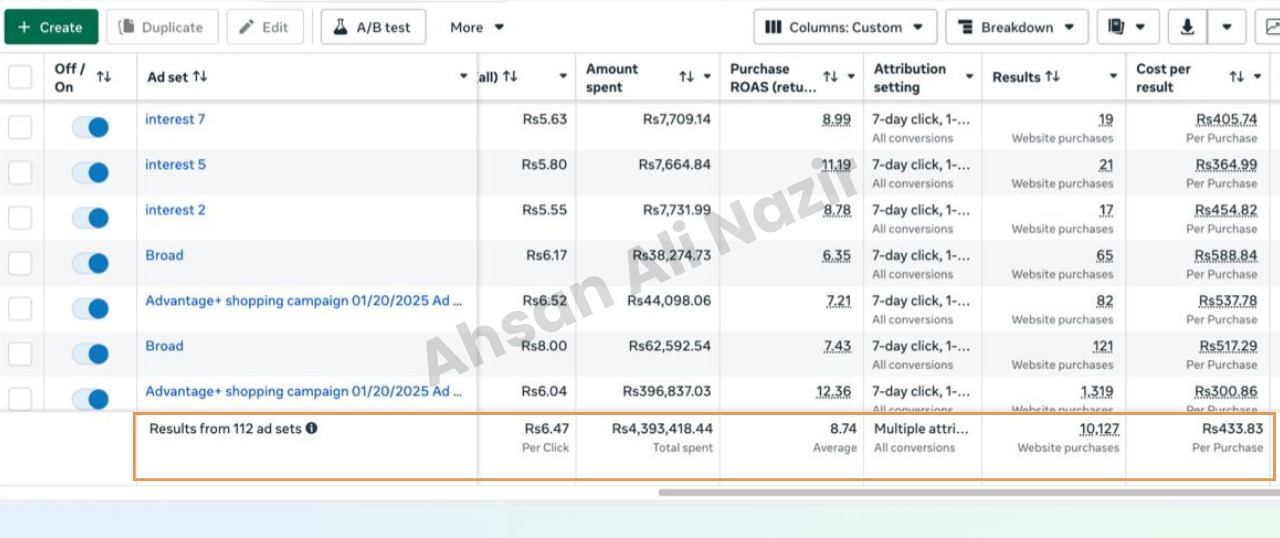The width and height of the screenshot is (1280, 538).
Task: Open the Breakdown dropdown
Action: 1017,27
